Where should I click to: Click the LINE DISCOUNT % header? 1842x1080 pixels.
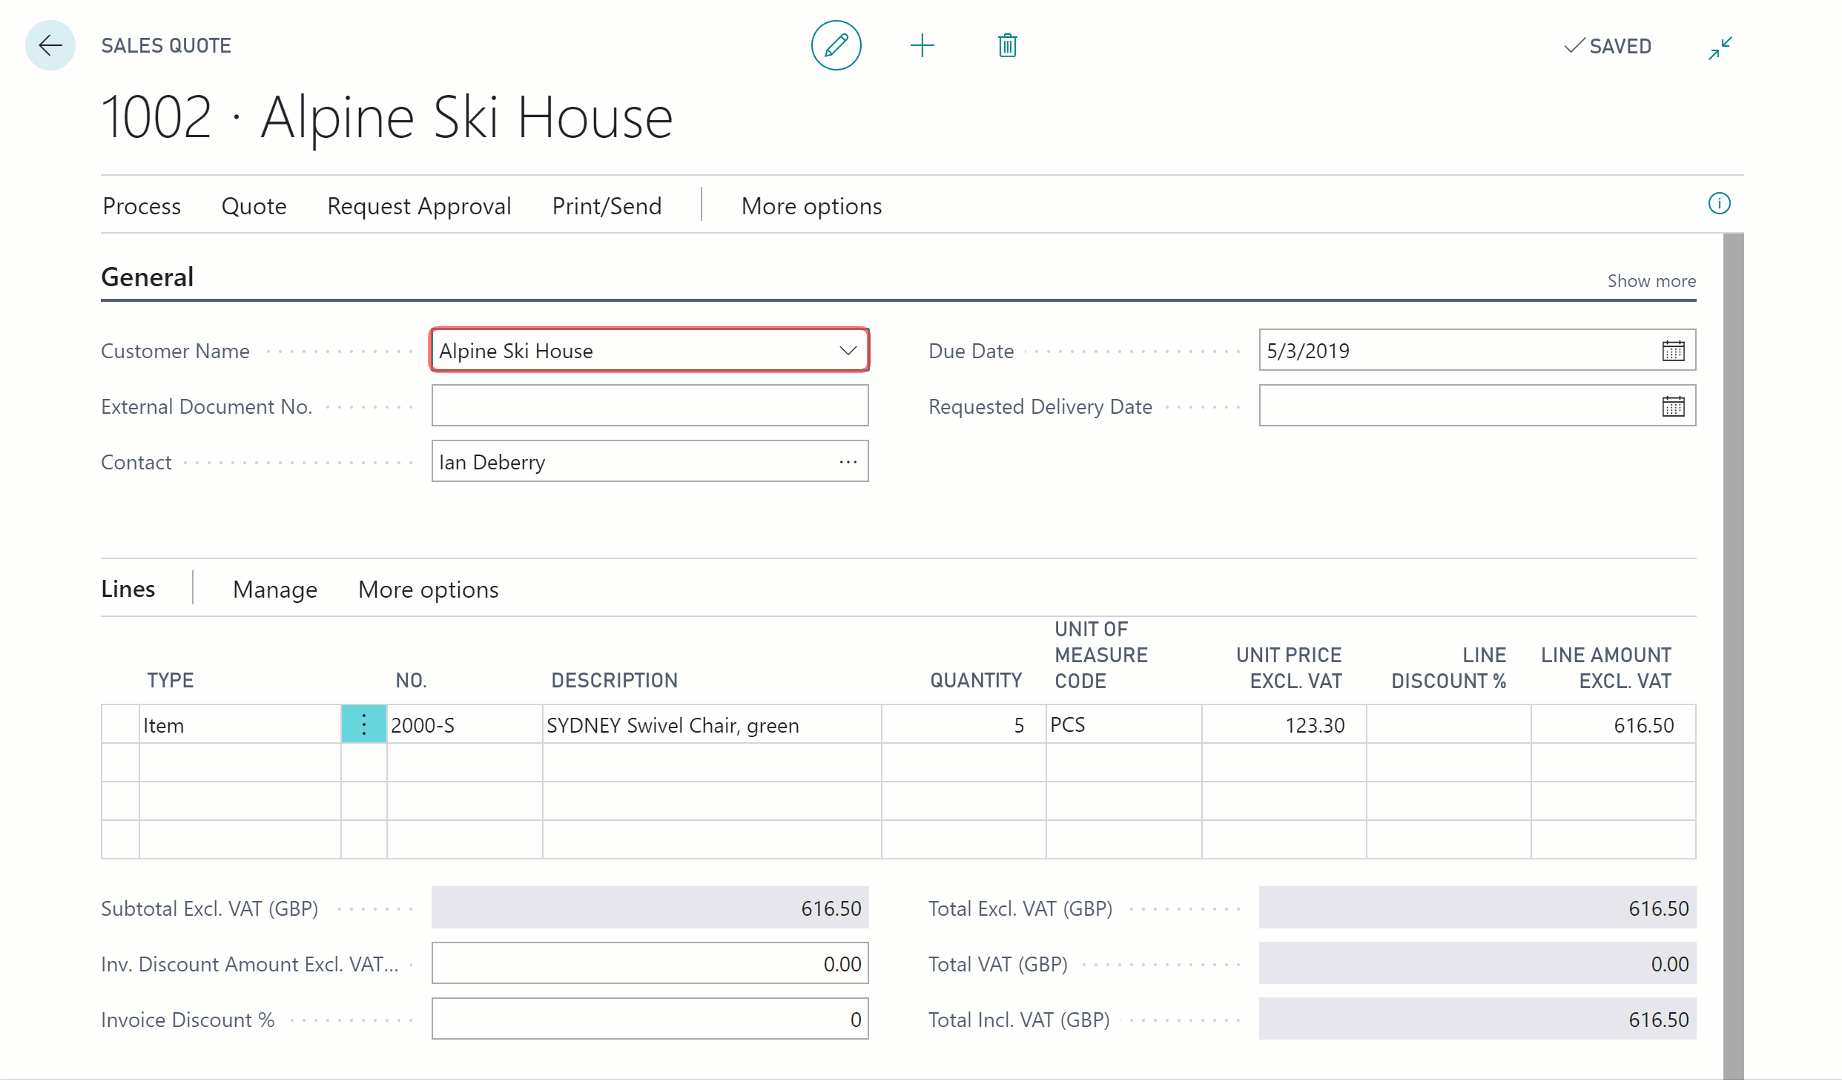[1448, 668]
